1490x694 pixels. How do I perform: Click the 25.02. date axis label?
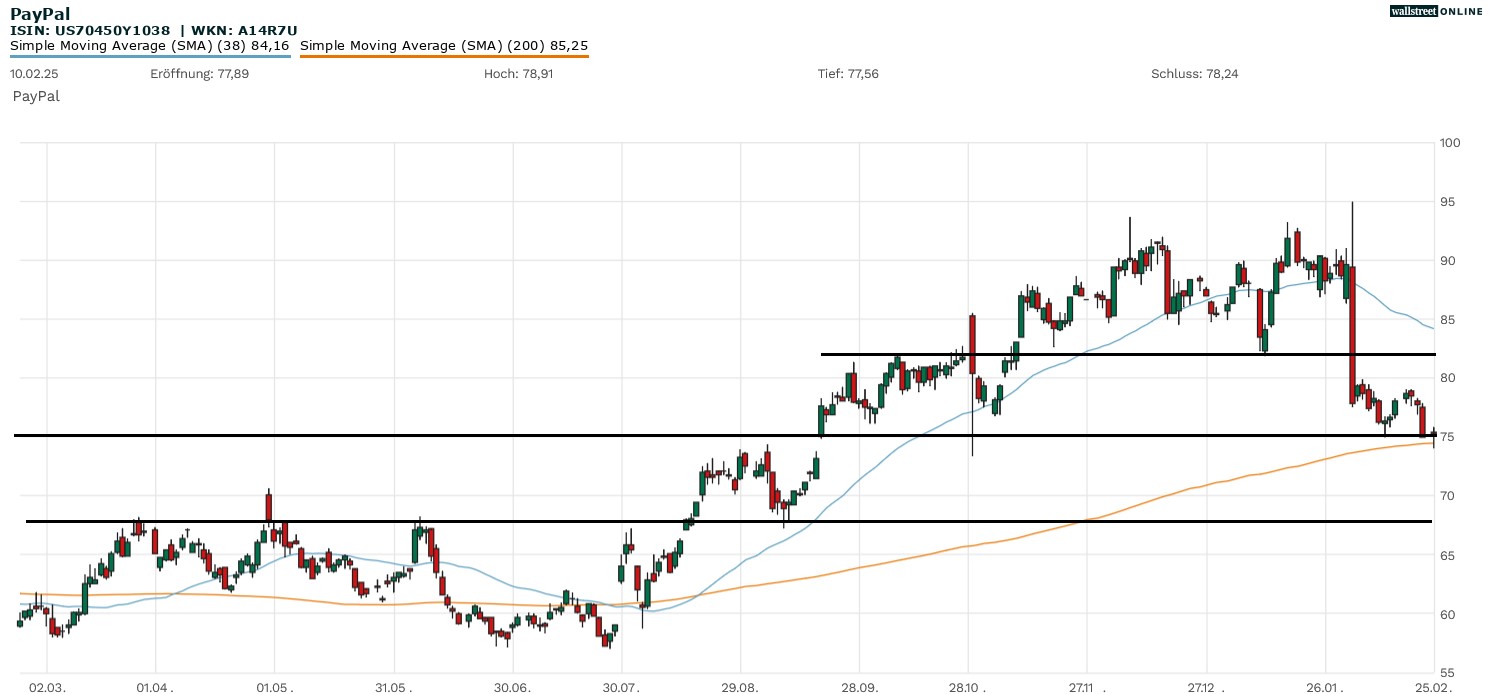tap(1434, 688)
